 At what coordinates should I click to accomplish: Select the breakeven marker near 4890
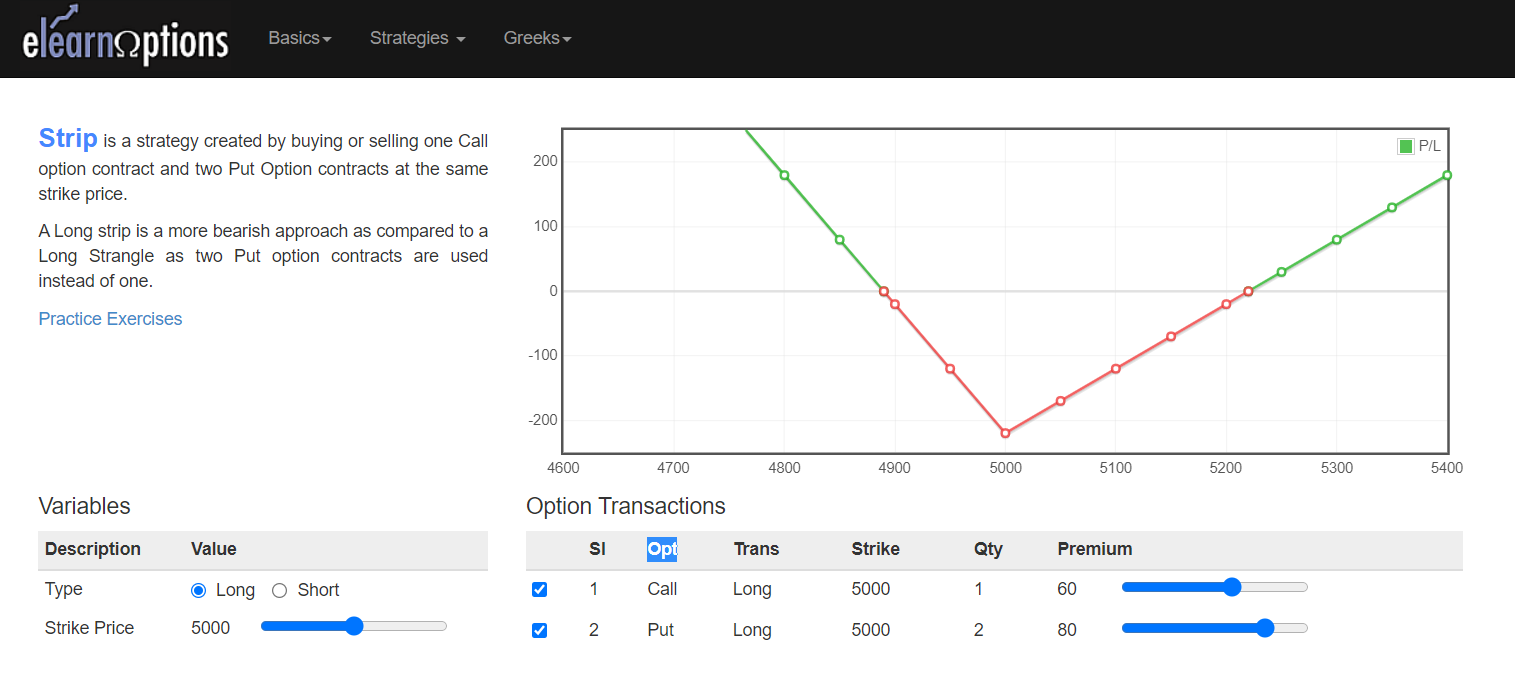883,291
